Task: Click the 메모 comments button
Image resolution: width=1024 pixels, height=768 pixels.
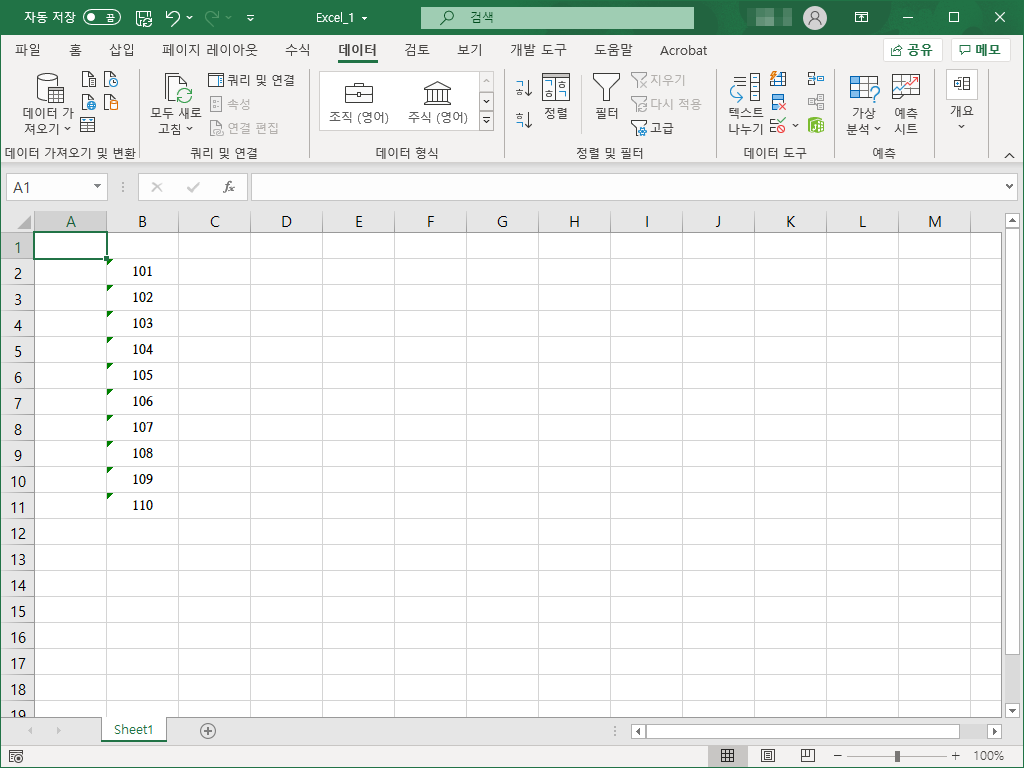Action: click(980, 50)
